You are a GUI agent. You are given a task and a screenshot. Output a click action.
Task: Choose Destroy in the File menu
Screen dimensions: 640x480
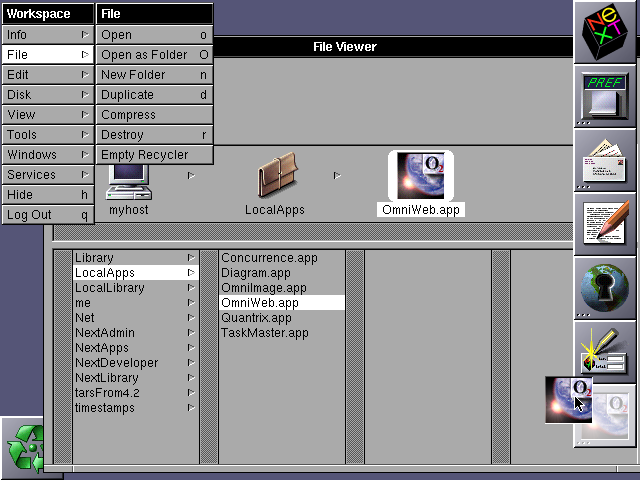click(154, 135)
